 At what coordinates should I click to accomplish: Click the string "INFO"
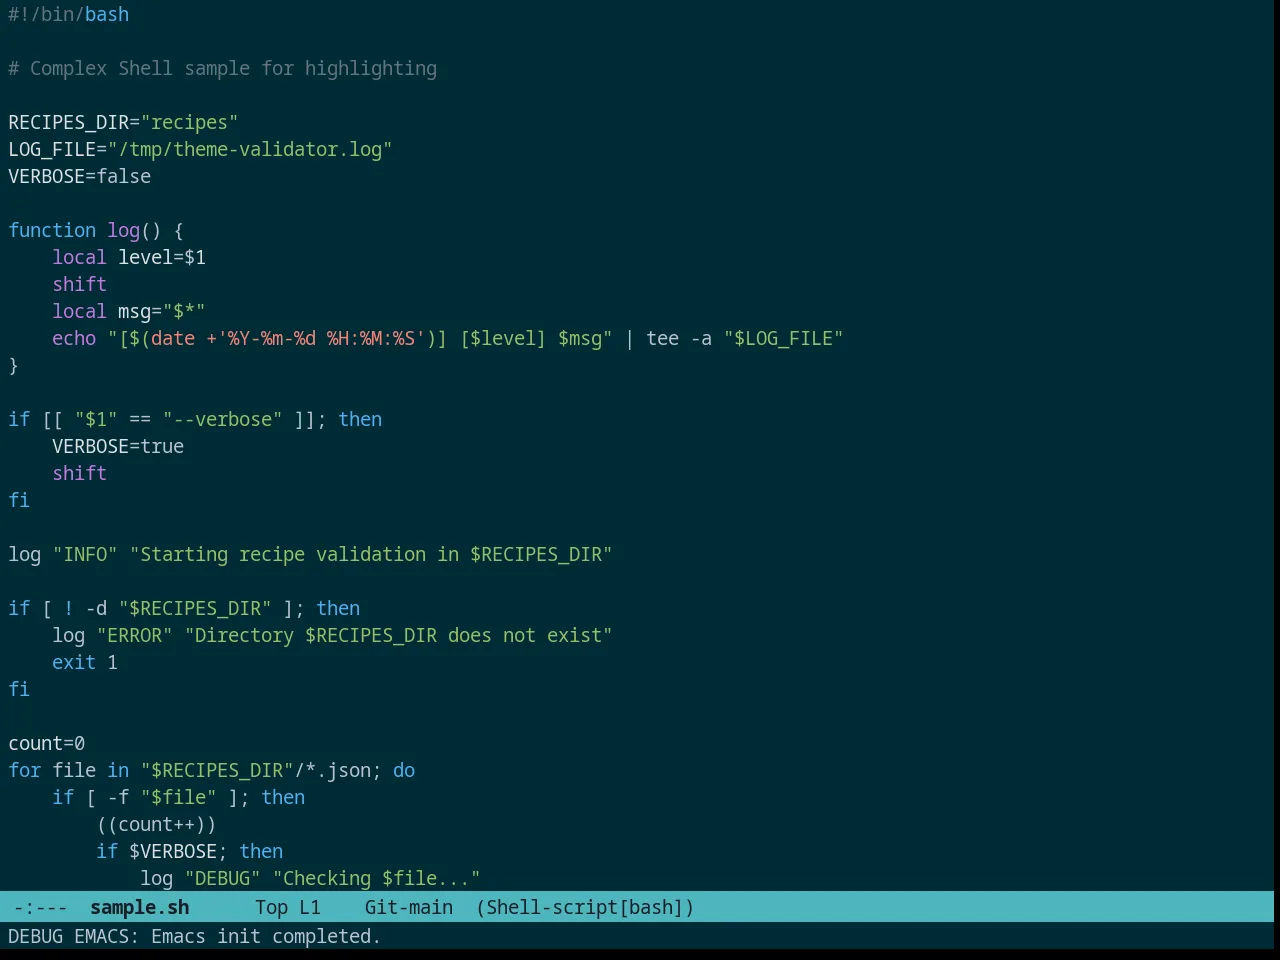85,554
